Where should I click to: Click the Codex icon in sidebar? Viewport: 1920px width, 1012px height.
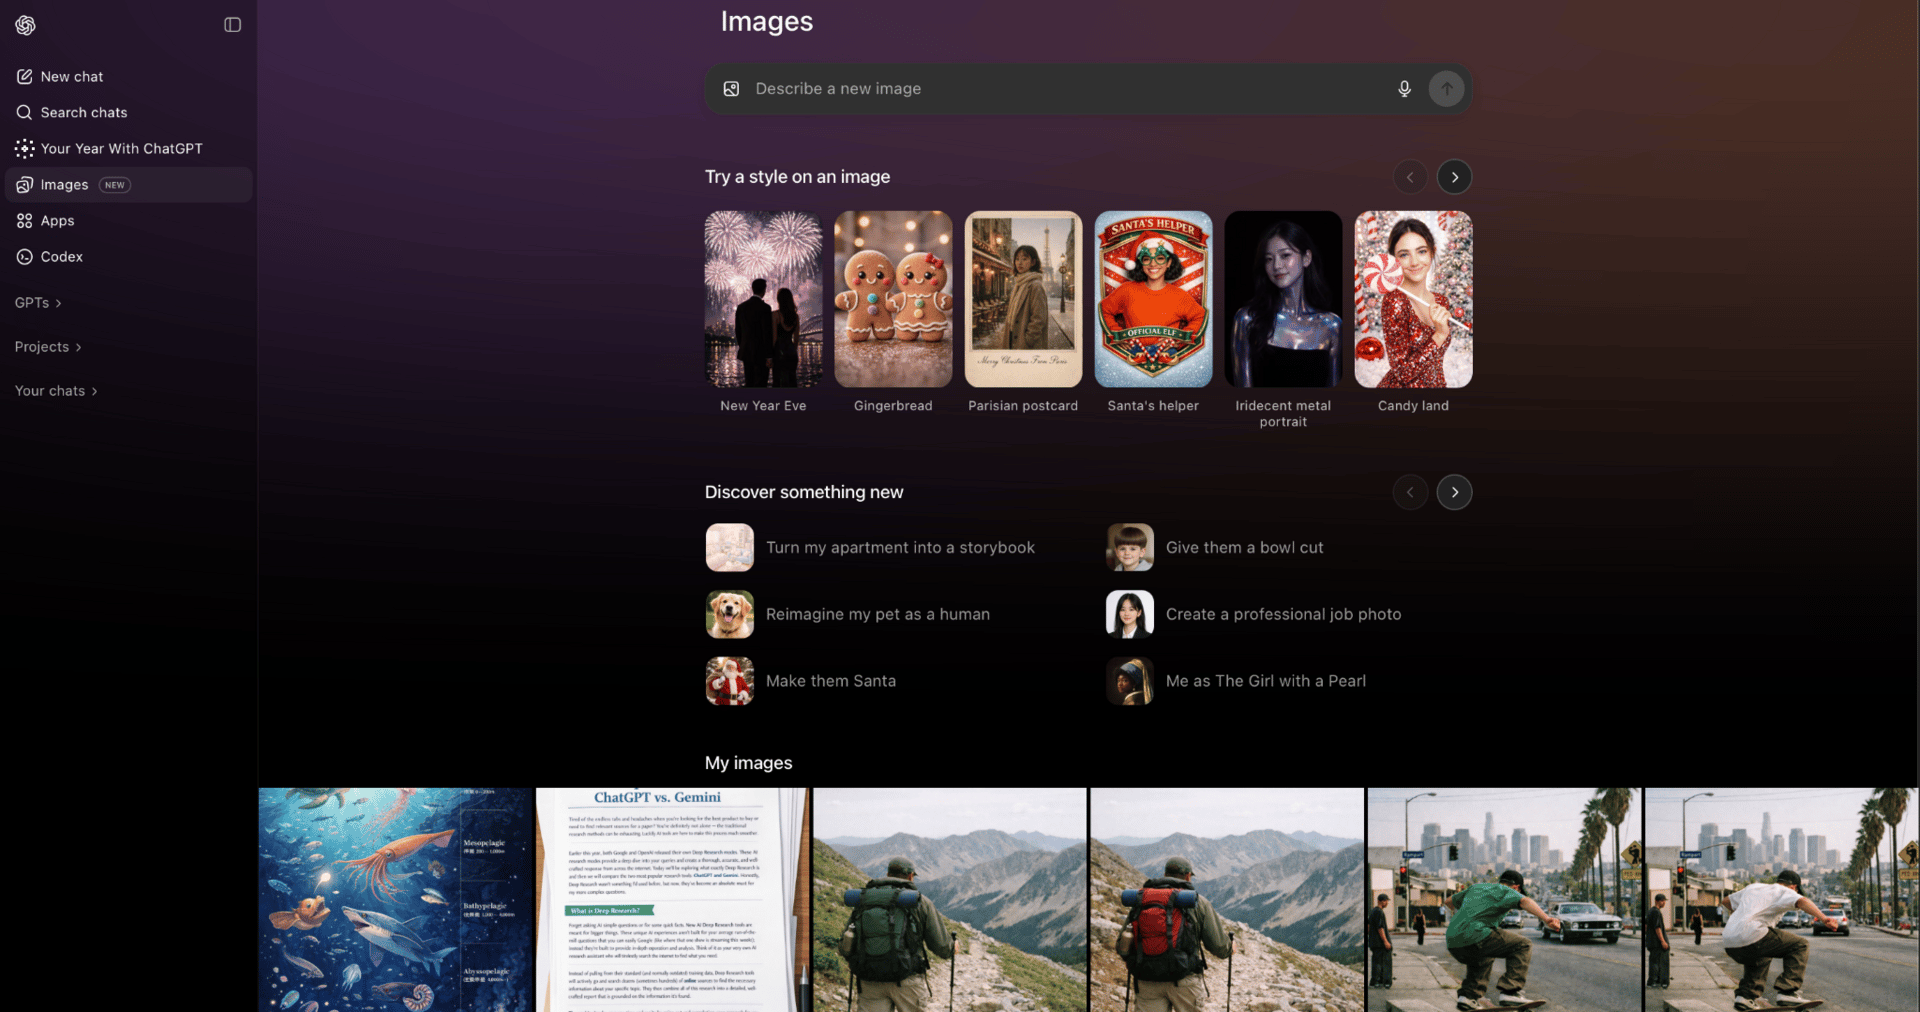25,257
